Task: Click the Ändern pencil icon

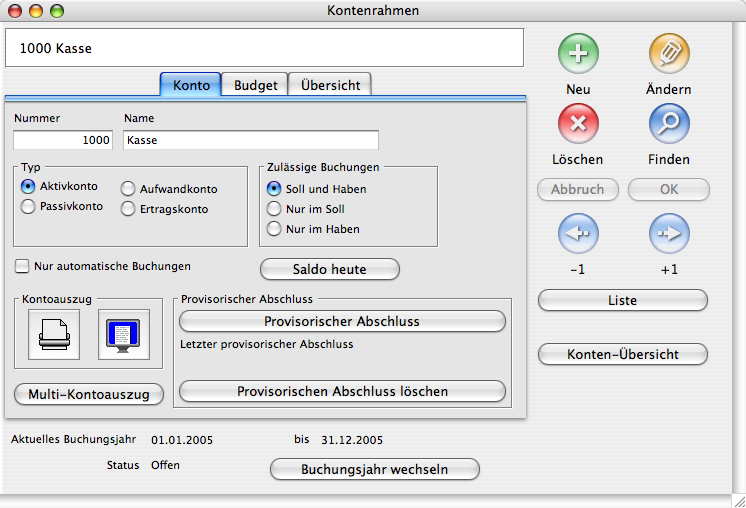Action: 668,54
